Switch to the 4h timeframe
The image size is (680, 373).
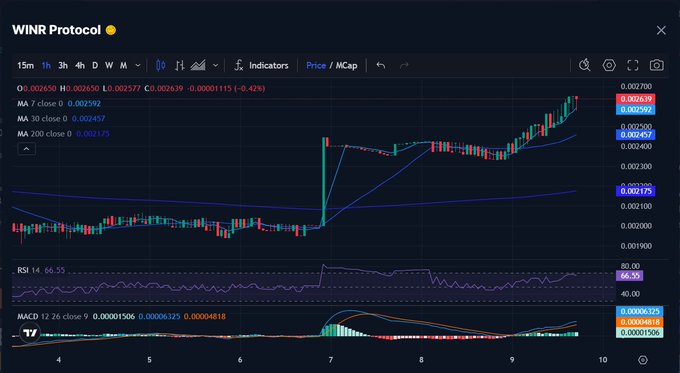click(x=80, y=65)
